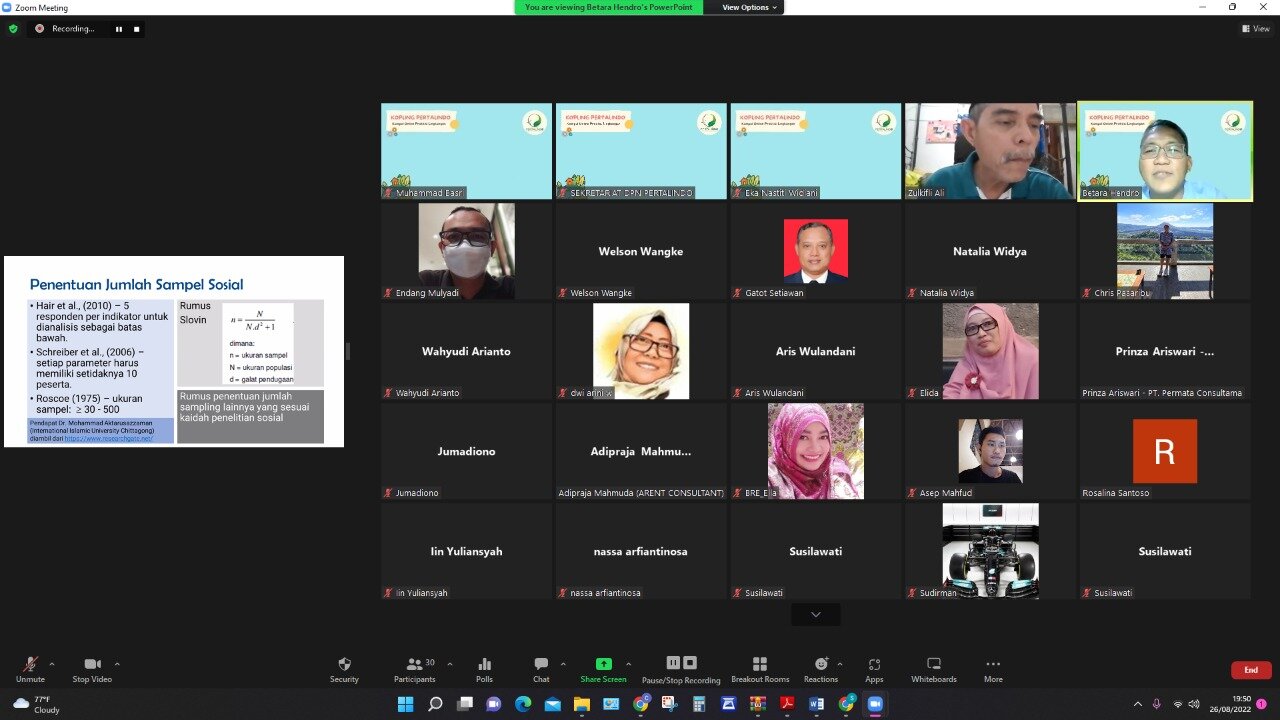The height and width of the screenshot is (720, 1280).
Task: Select Betara Hendro's video tile
Action: [1164, 151]
